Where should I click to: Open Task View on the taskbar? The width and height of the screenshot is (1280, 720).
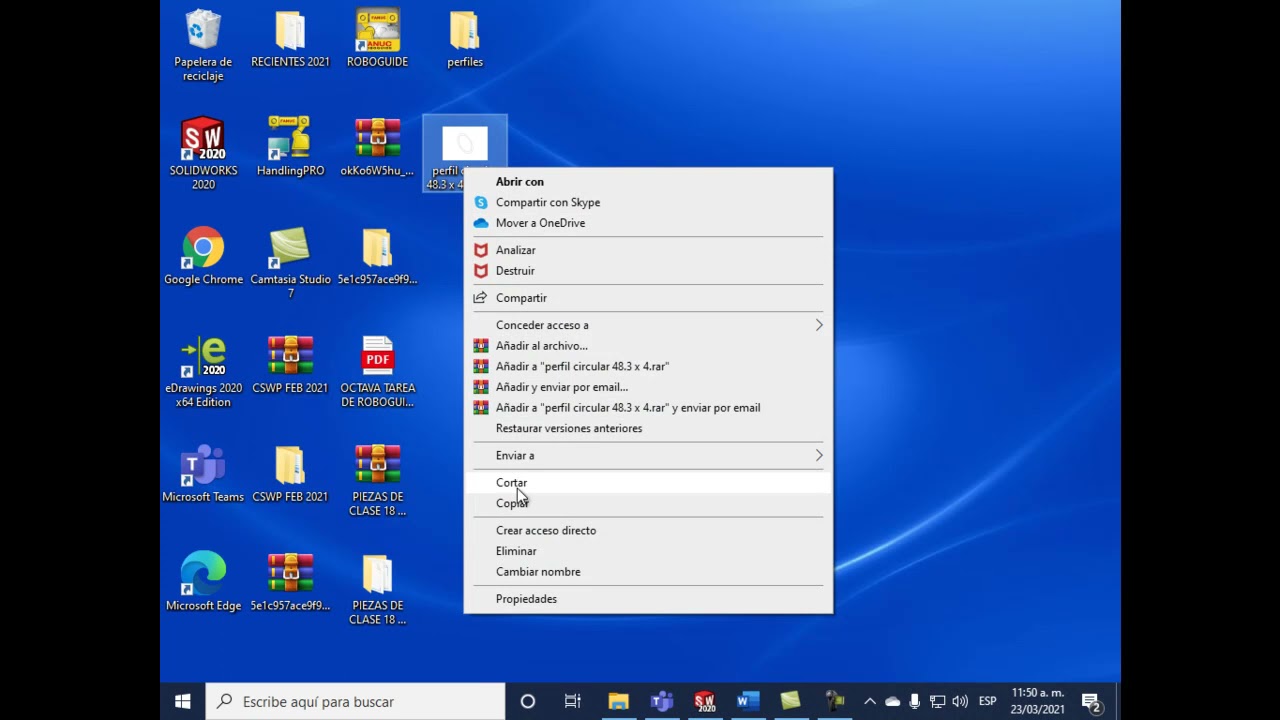point(572,701)
